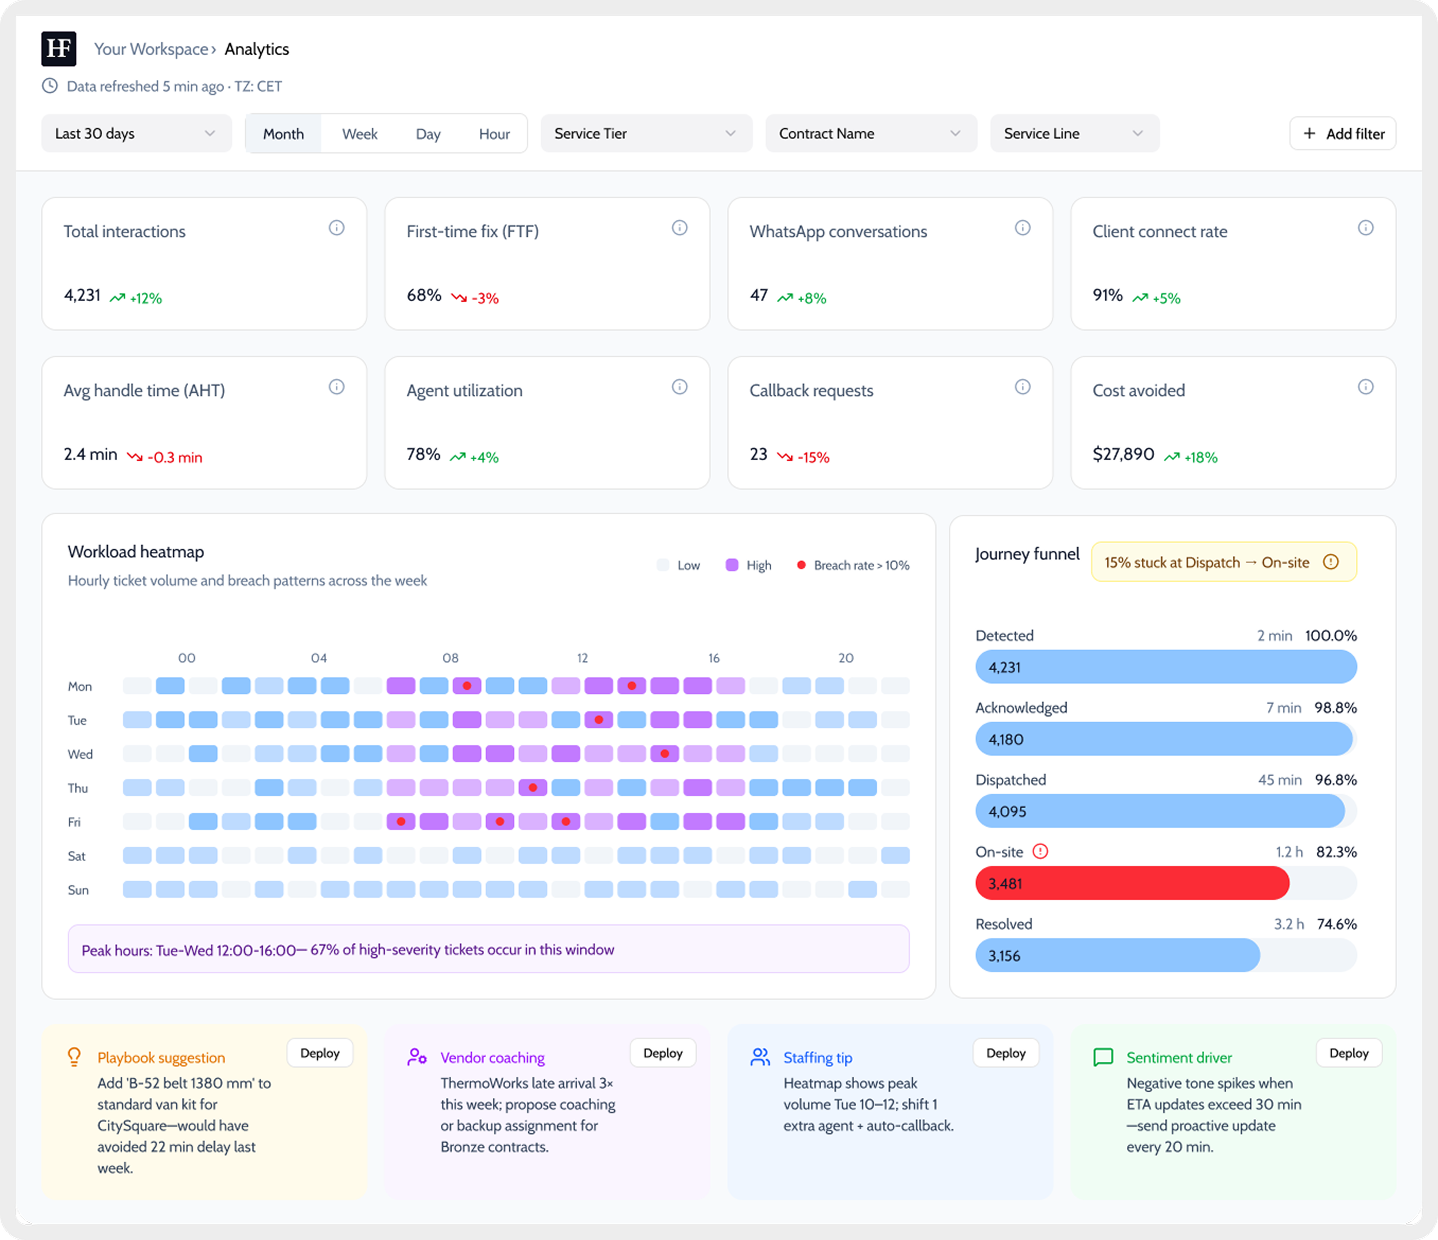Open info icon on First-time fix card
The image size is (1438, 1240).
click(680, 228)
